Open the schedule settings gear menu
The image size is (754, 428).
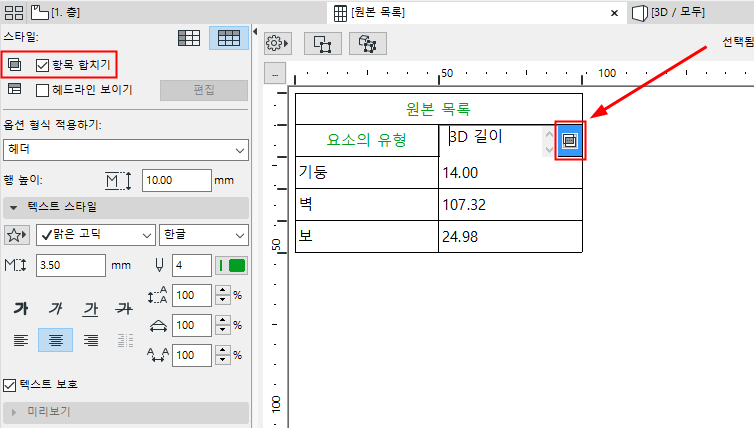coord(277,44)
